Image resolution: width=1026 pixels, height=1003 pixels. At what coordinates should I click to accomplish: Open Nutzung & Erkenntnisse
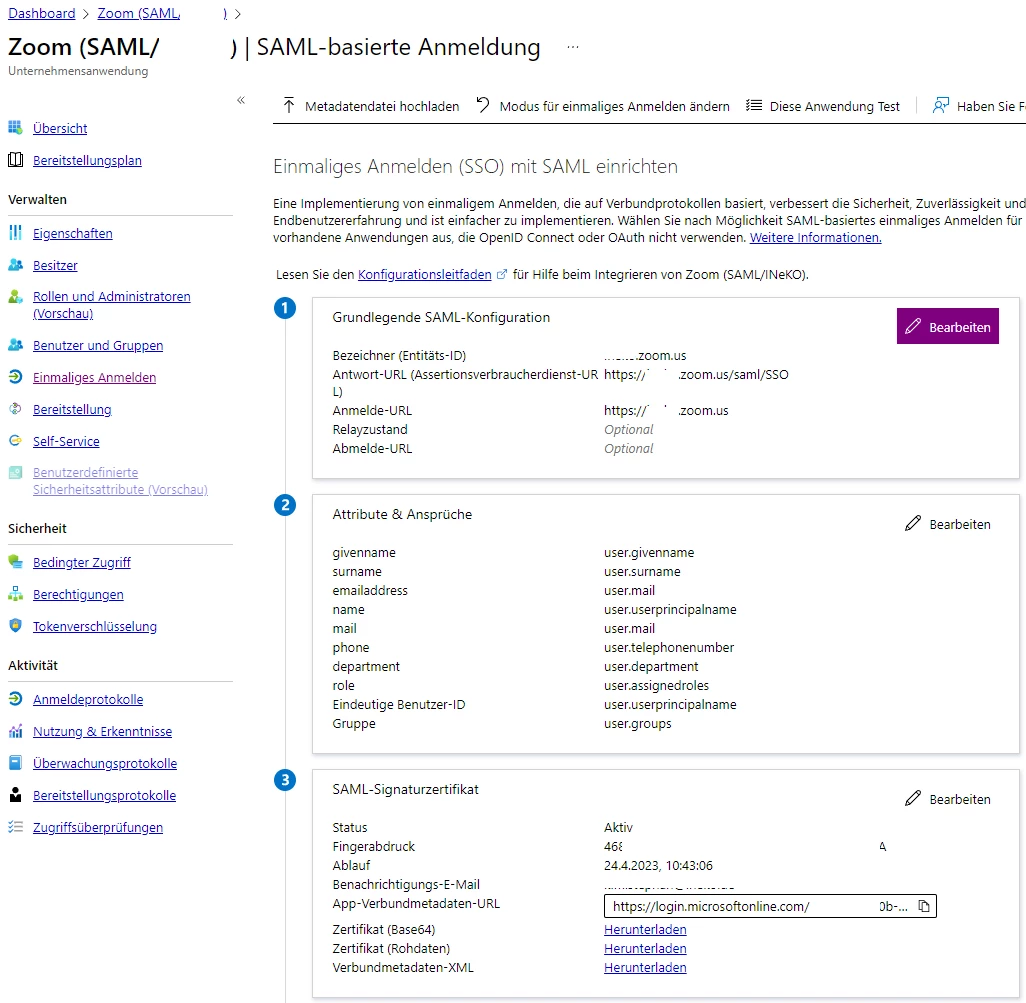pyautogui.click(x=102, y=731)
